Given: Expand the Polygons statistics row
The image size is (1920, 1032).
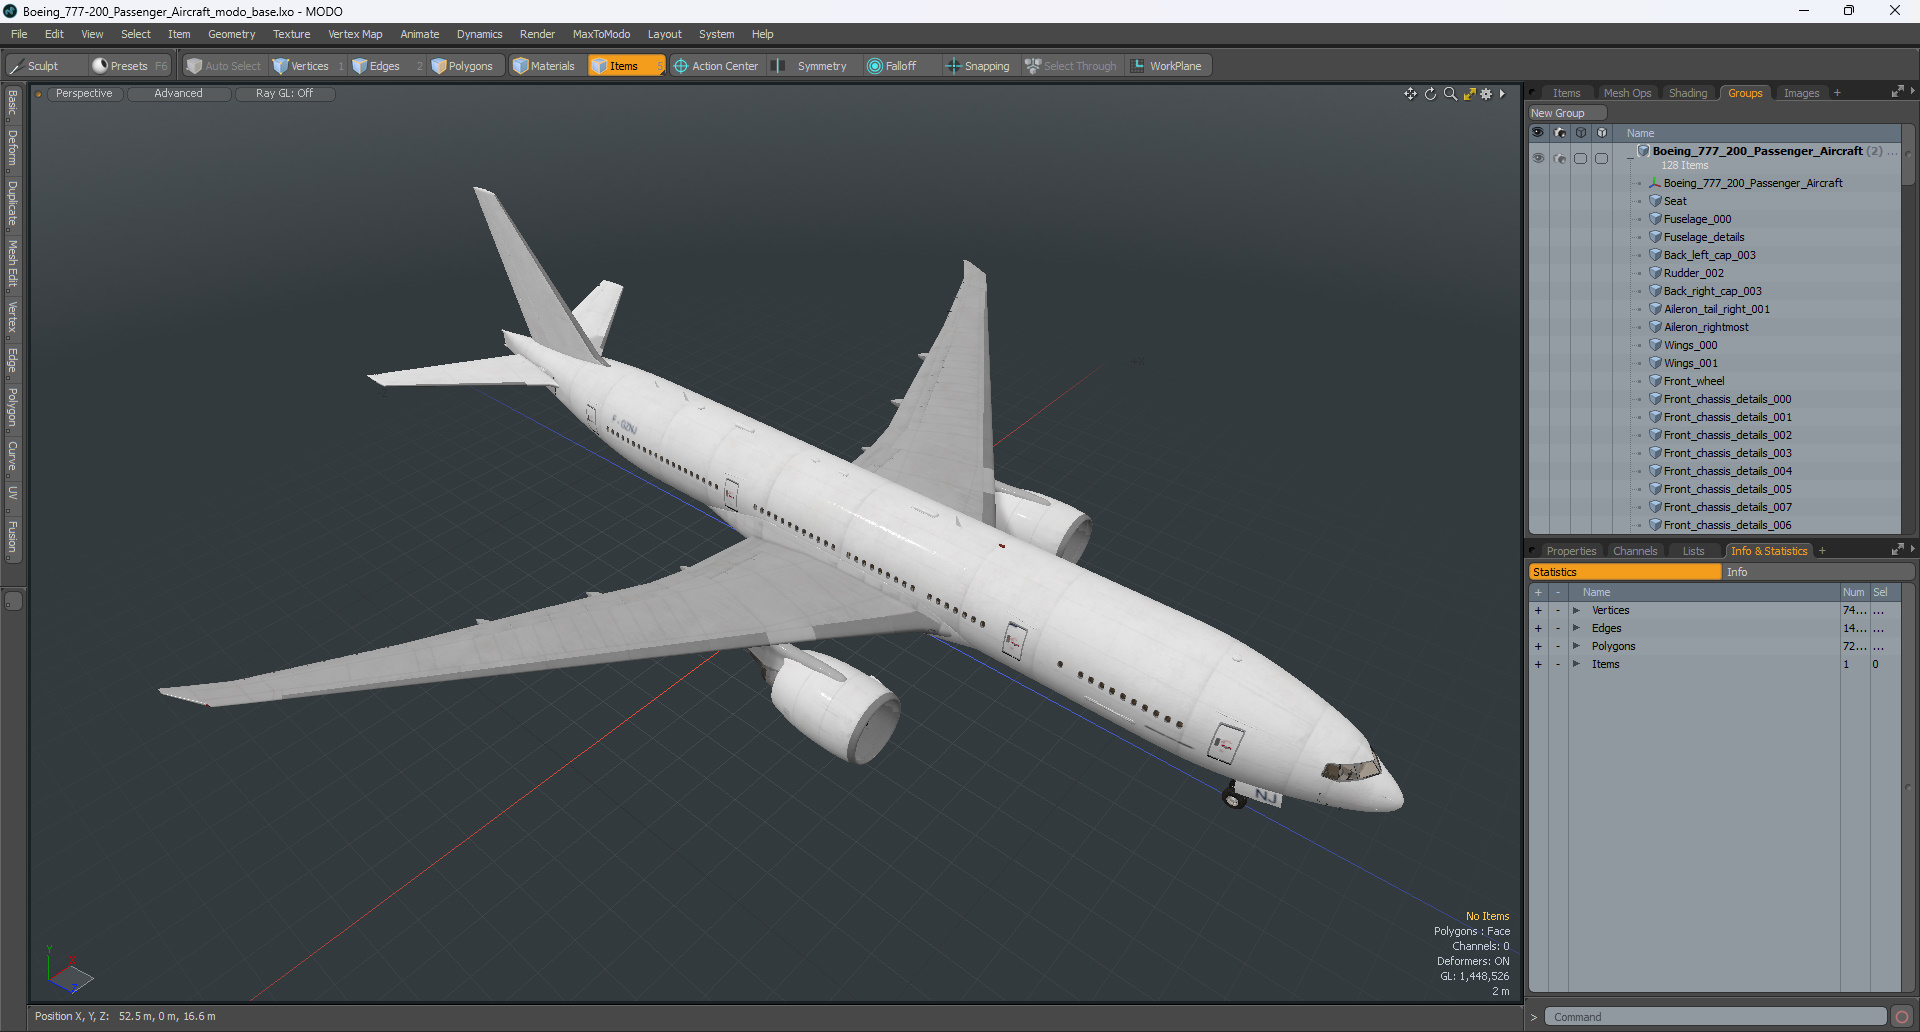Looking at the screenshot, I should pyautogui.click(x=1576, y=646).
